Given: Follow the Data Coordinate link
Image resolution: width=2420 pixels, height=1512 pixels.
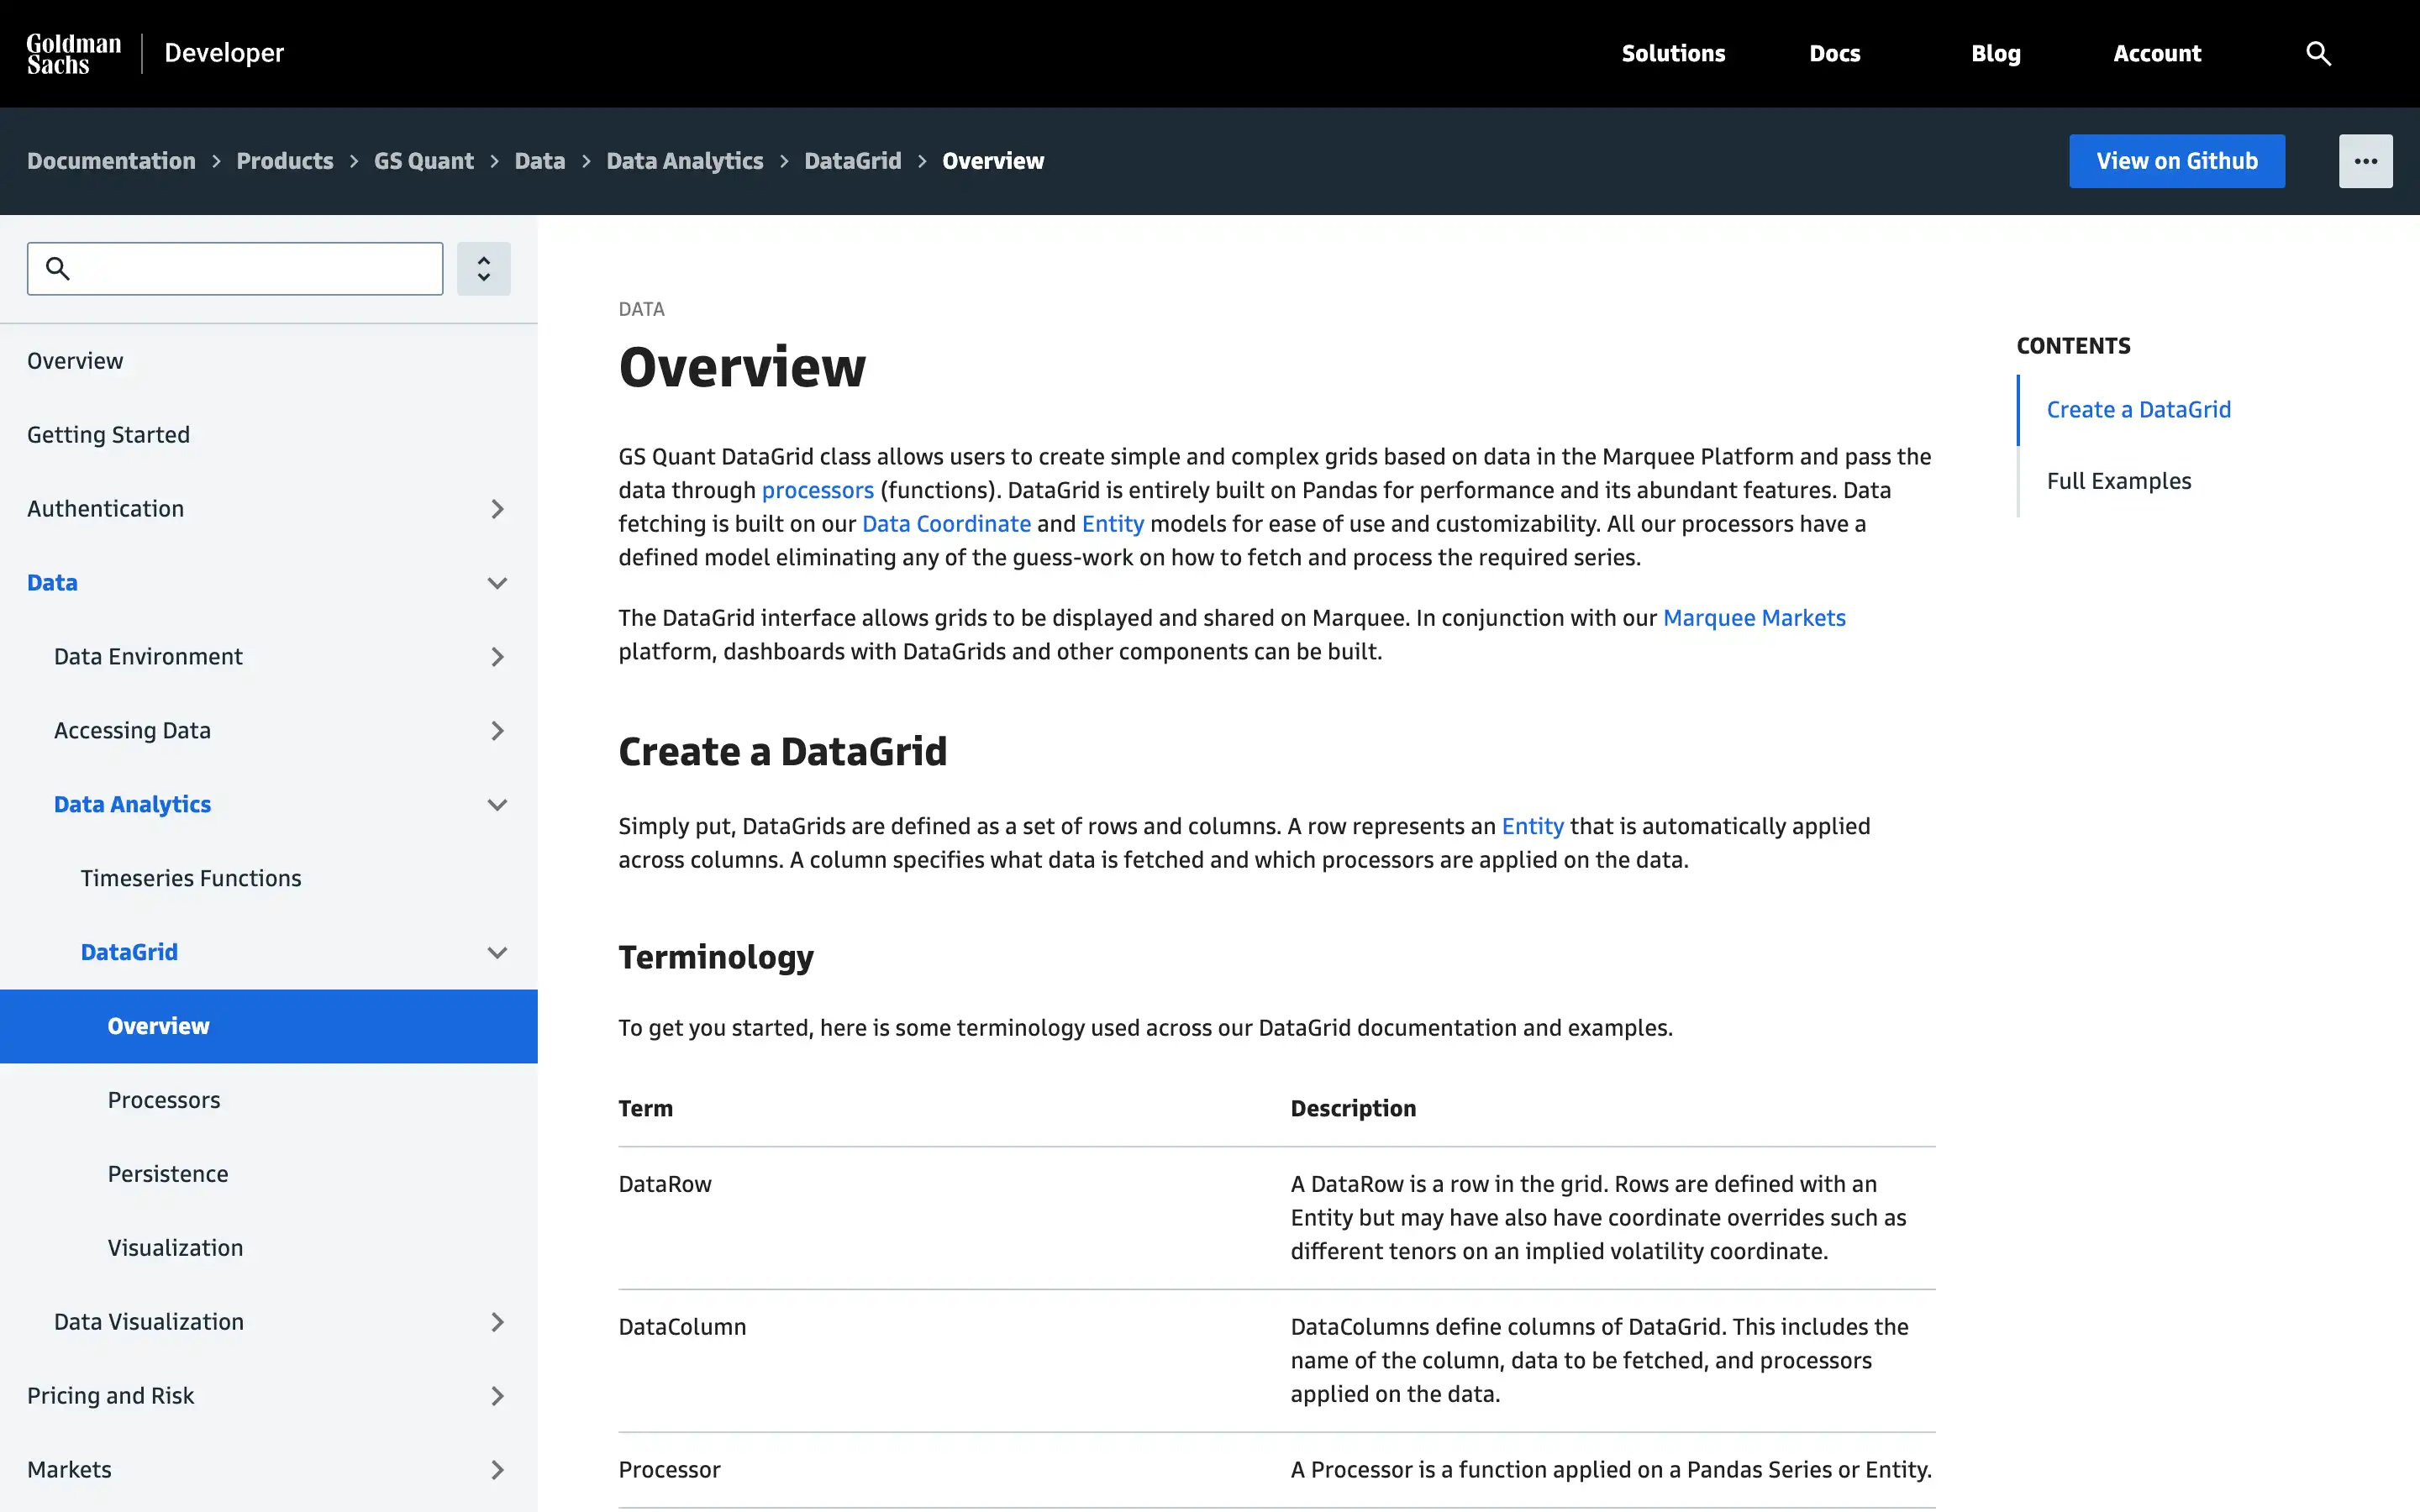Looking at the screenshot, I should coord(945,524).
